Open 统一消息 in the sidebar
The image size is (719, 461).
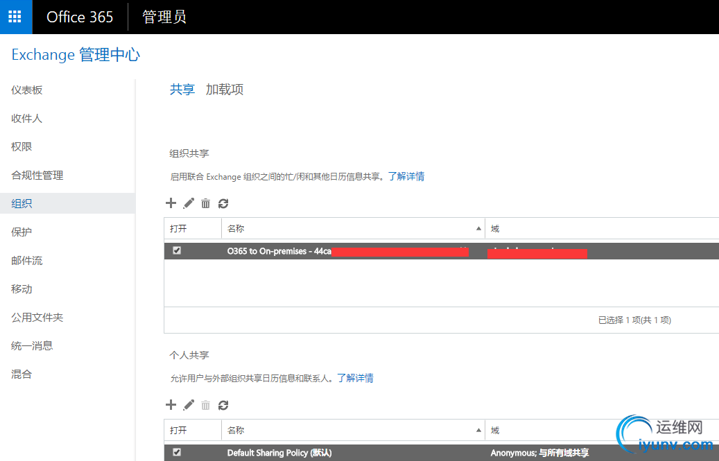(32, 346)
